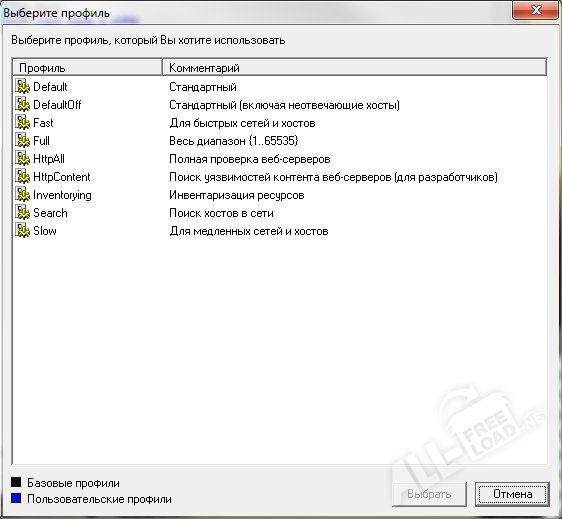This screenshot has width=562, height=519.
Task: Sort by the Комментарий column header
Action: pos(355,68)
